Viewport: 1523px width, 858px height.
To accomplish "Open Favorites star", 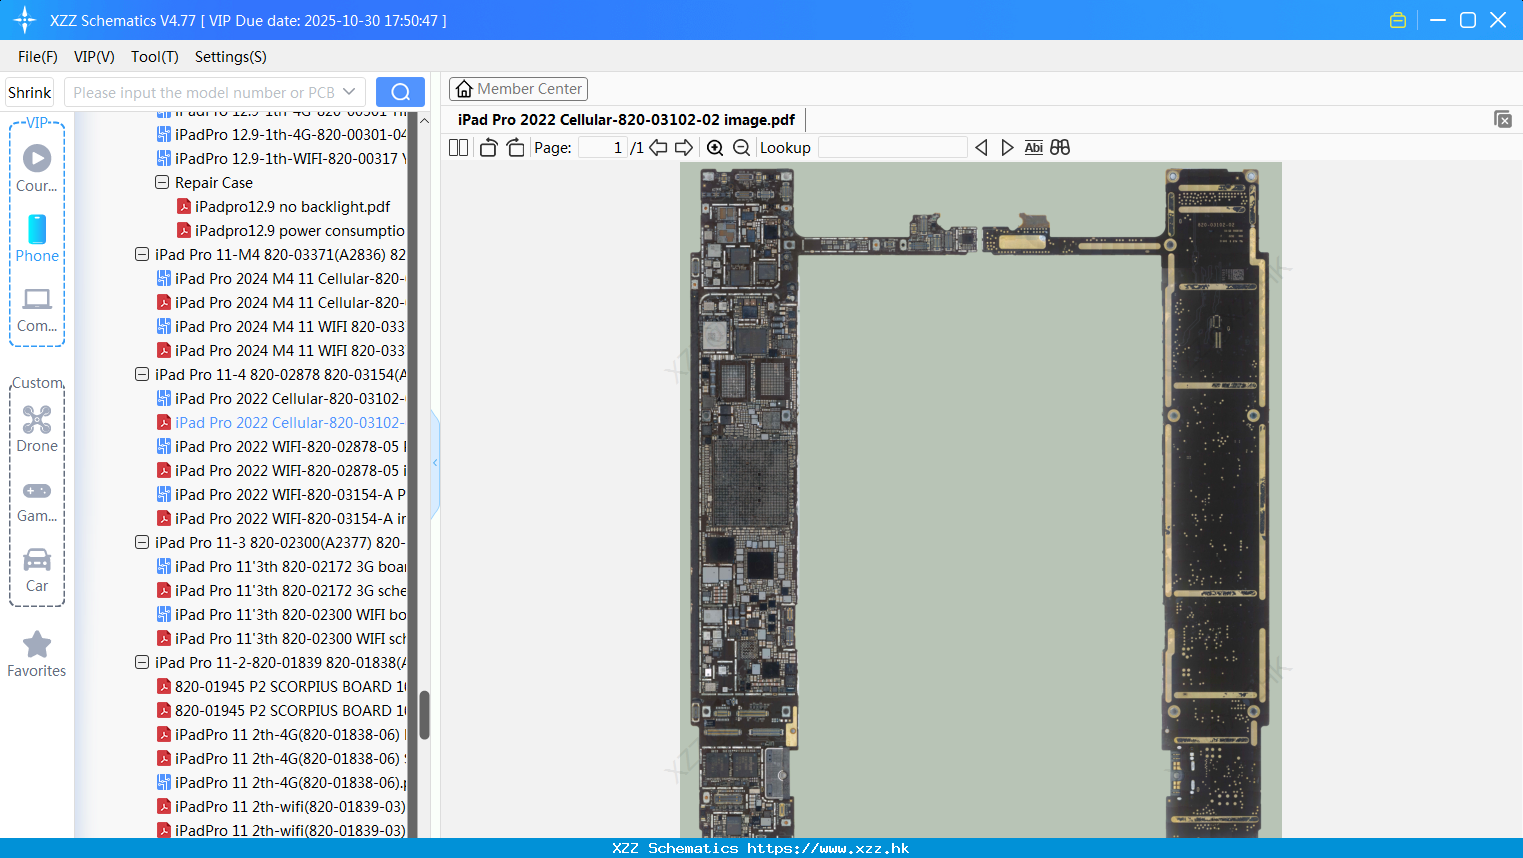I will 37,654.
